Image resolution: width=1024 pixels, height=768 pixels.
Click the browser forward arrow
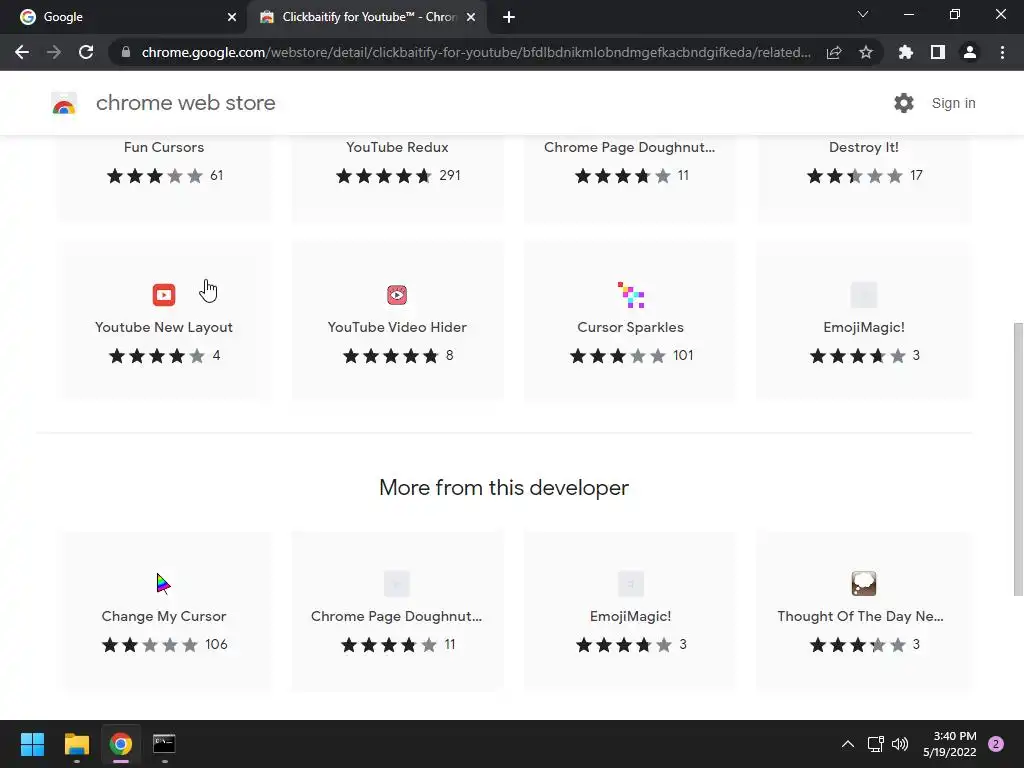54,52
